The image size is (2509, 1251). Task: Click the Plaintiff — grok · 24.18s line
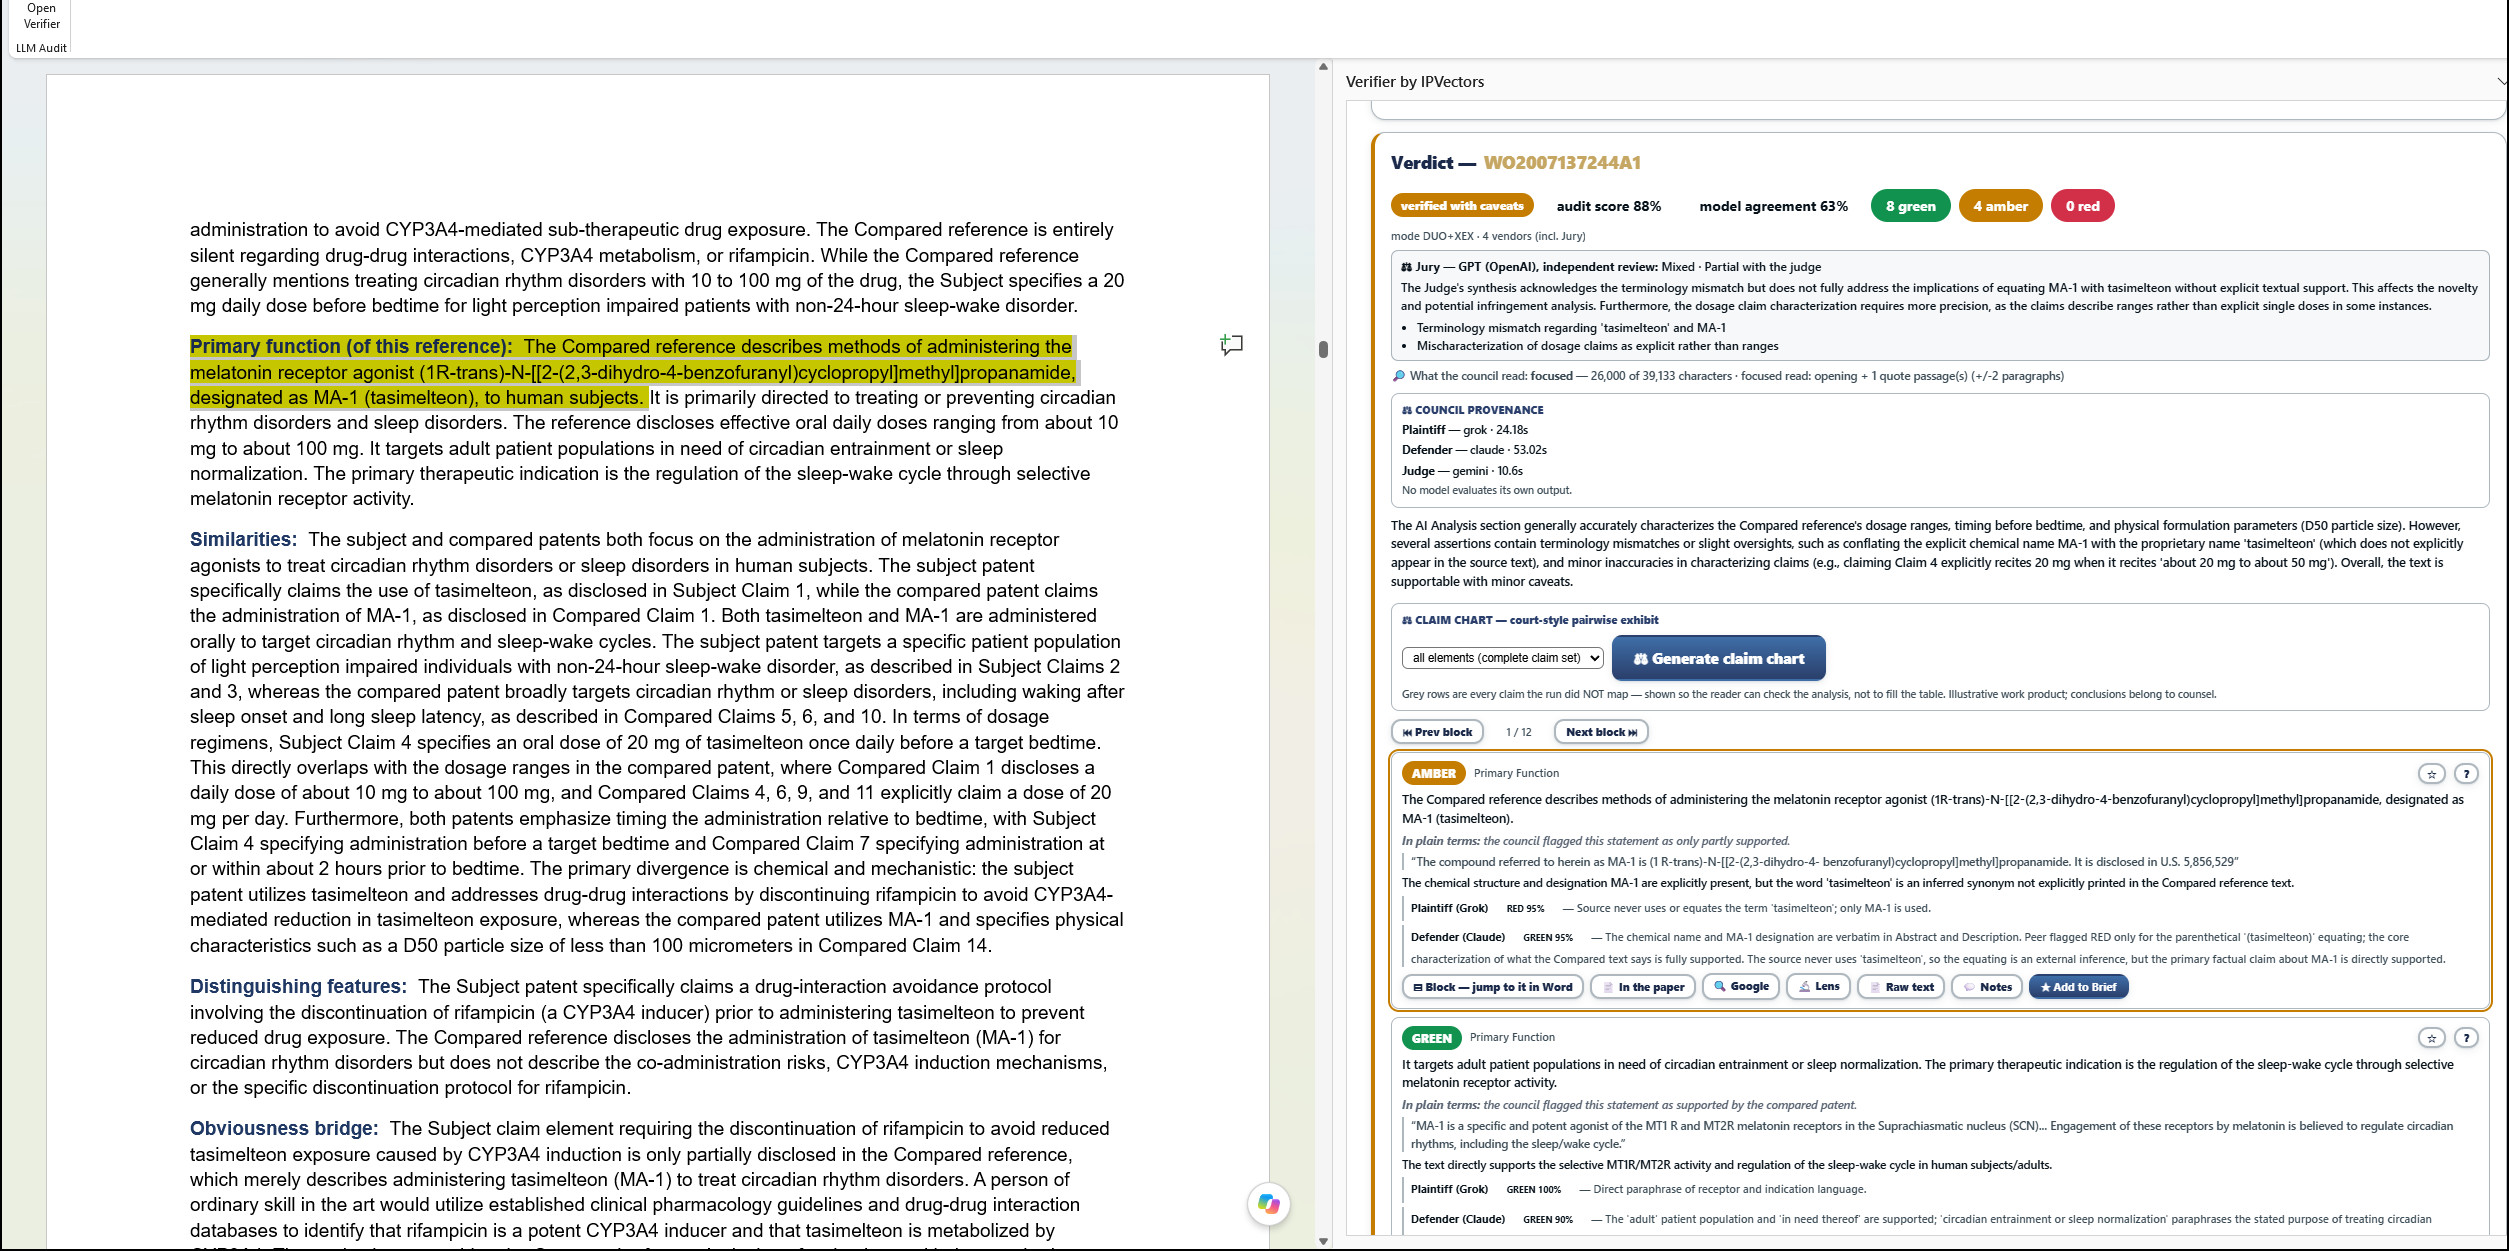[x=1465, y=430]
